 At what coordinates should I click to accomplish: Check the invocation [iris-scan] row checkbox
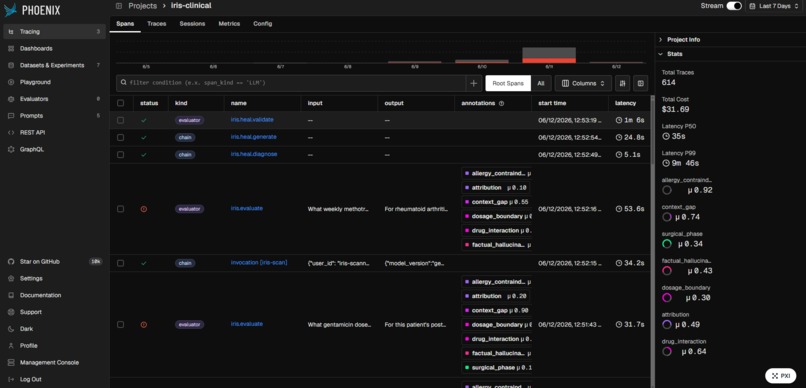point(120,263)
